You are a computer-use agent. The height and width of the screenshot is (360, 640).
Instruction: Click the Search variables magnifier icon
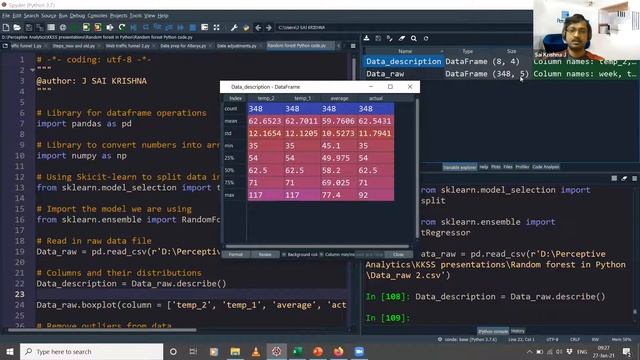click(413, 38)
